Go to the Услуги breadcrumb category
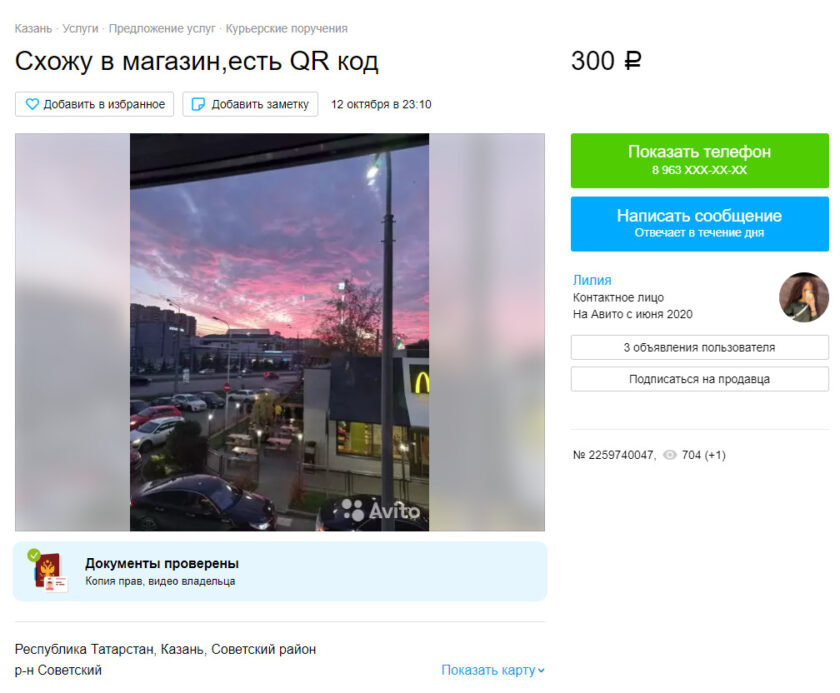840x693 pixels. pos(80,28)
